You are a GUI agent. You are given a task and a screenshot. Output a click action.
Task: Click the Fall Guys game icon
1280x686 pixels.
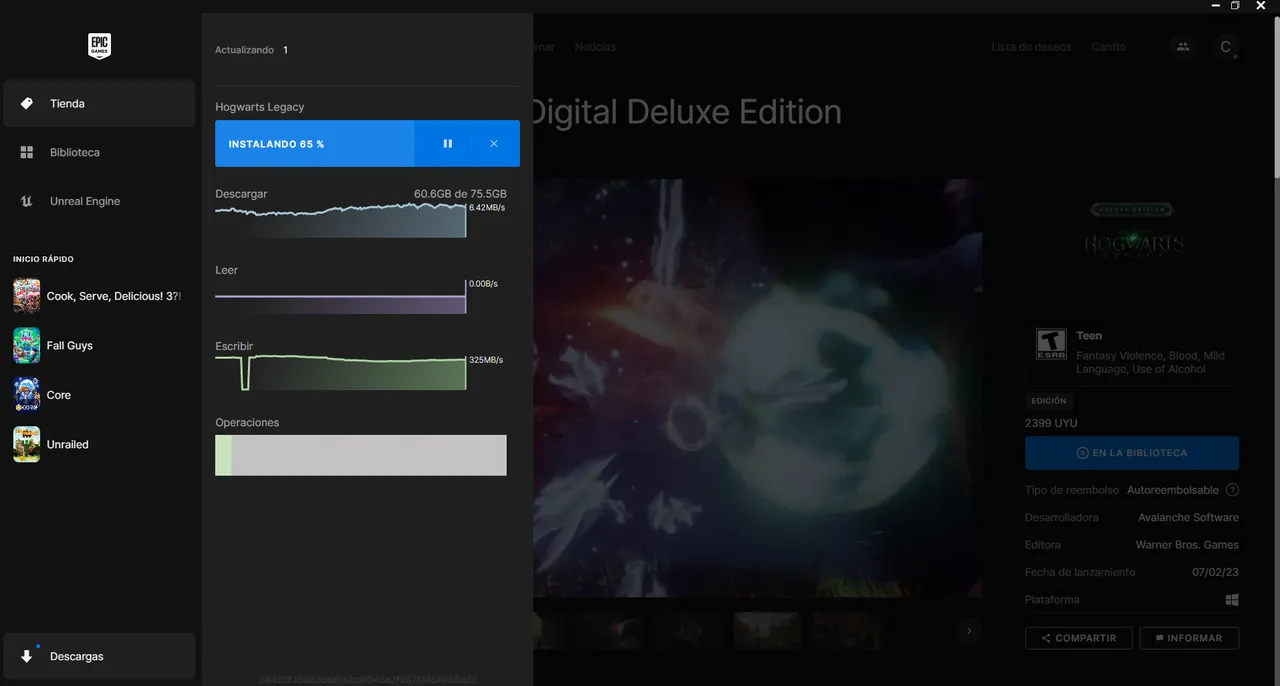(27, 346)
